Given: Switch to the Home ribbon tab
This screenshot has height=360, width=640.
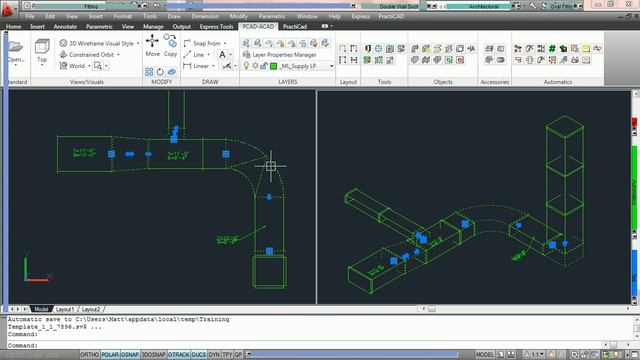Looking at the screenshot, I should (x=13, y=27).
